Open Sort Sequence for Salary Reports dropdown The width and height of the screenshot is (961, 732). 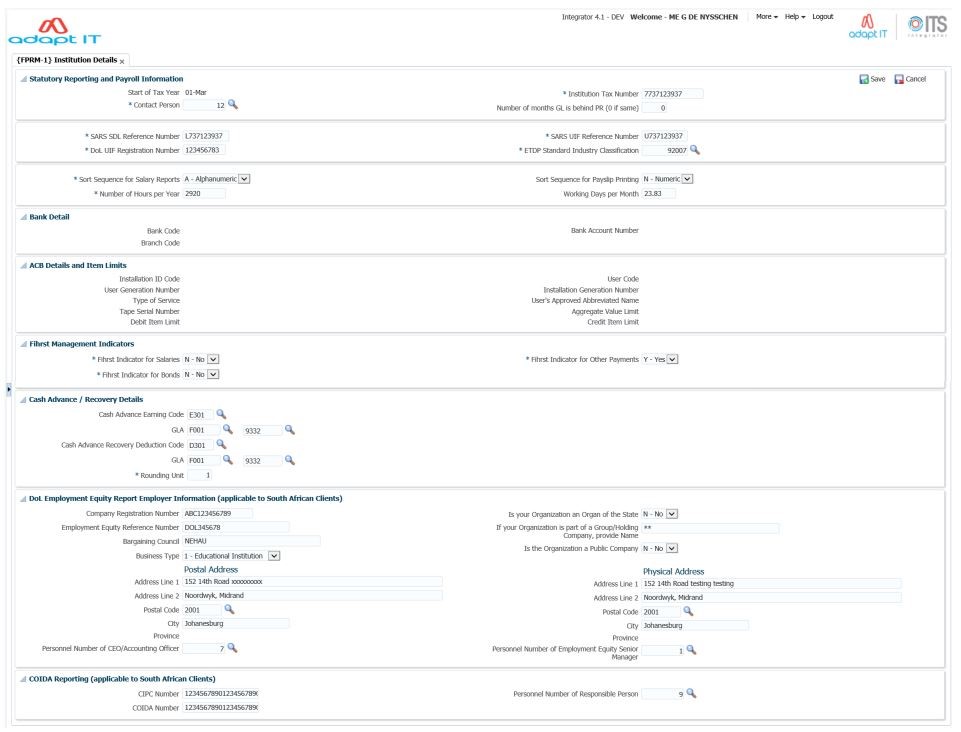[245, 179]
